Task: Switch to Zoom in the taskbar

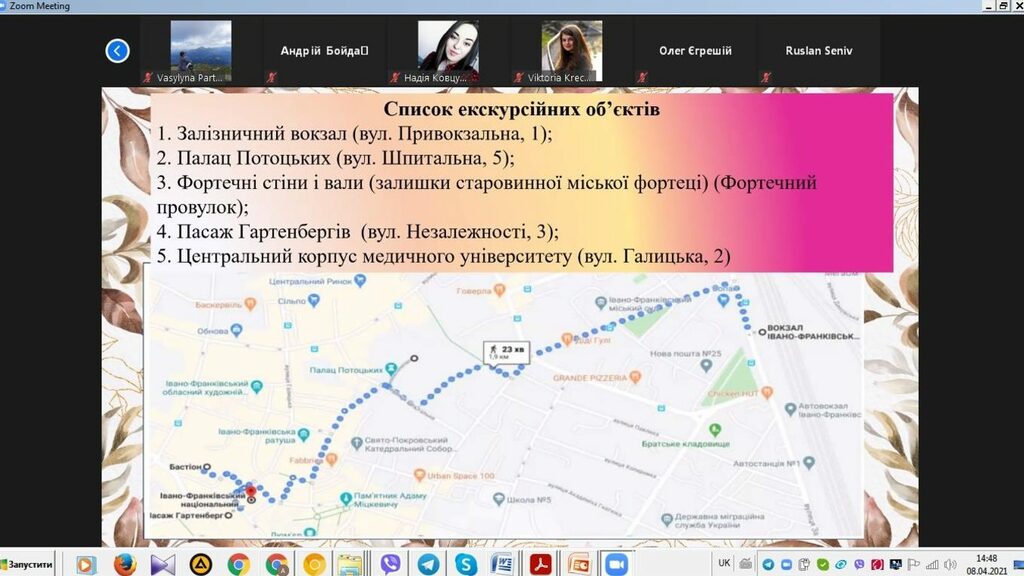Action: 615,565
